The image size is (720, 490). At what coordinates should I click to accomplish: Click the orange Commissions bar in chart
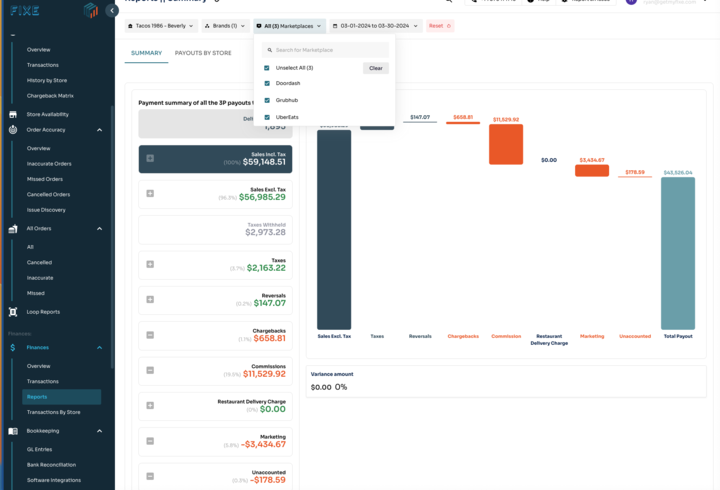pos(506,145)
